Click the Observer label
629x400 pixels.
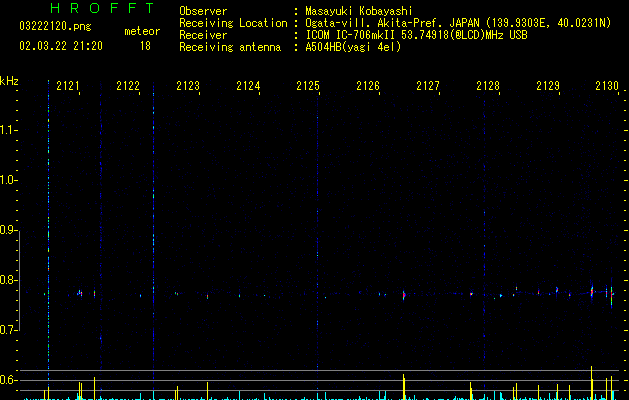pos(203,11)
